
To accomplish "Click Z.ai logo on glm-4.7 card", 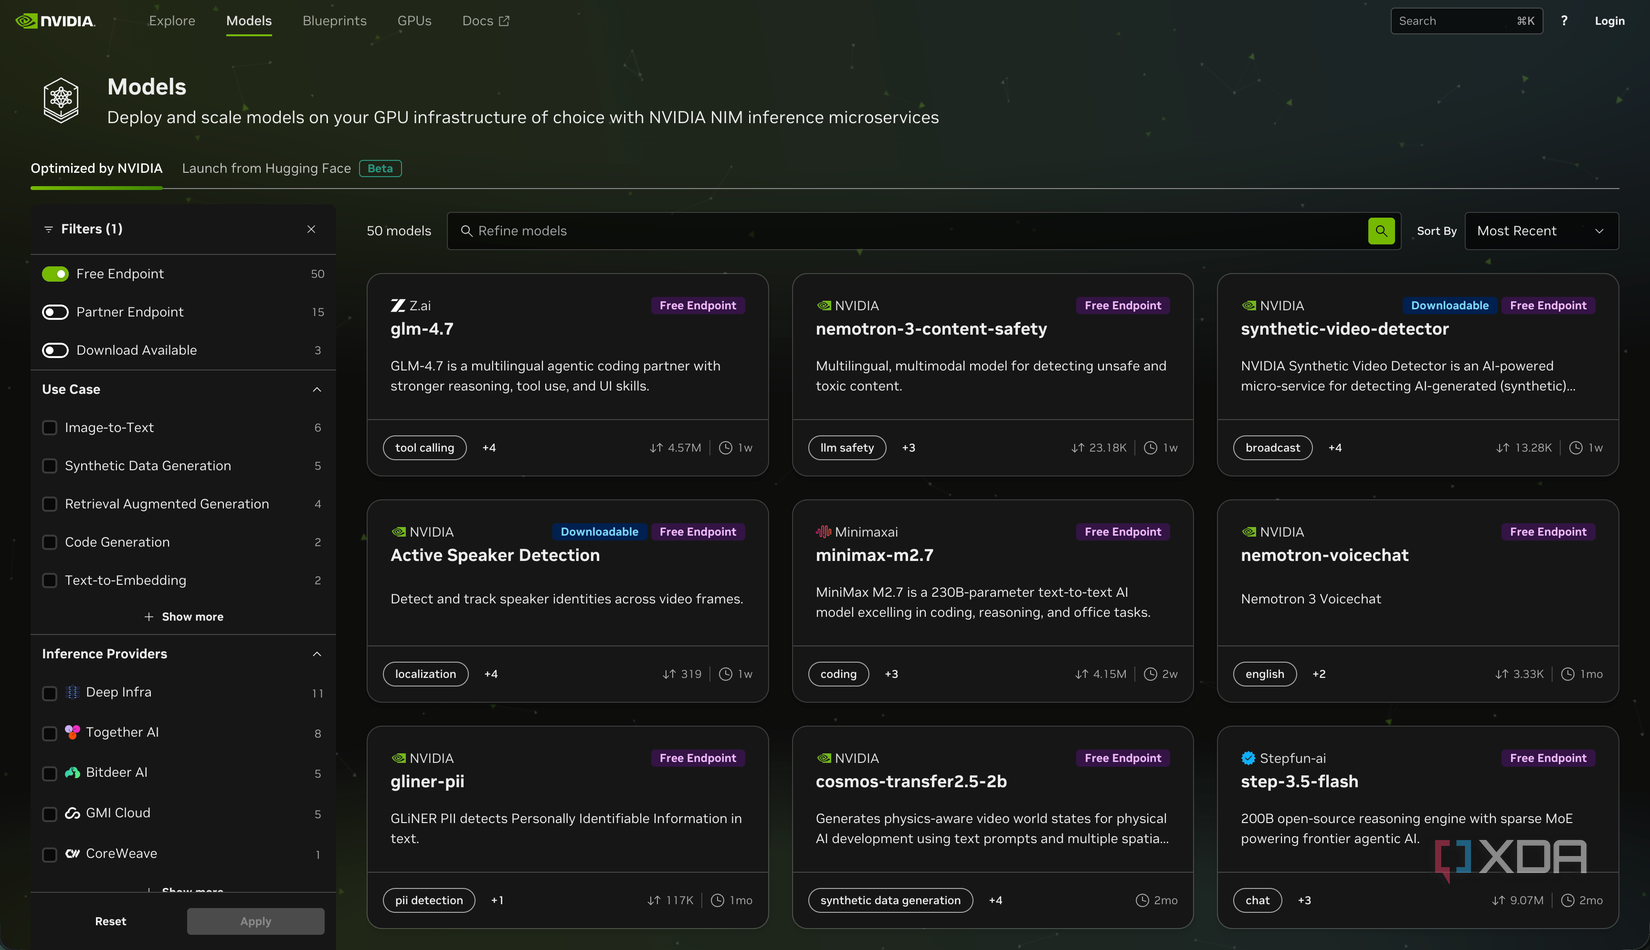I will pos(398,306).
